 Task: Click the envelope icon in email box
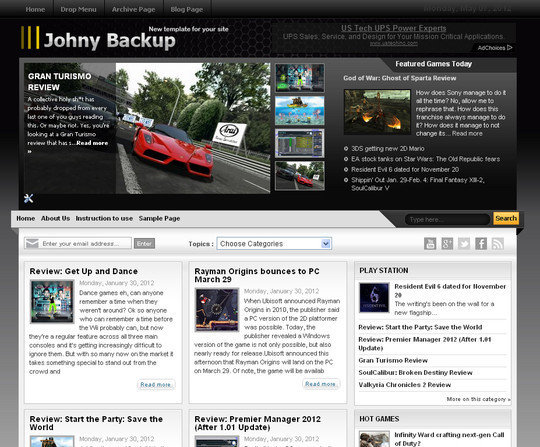click(32, 243)
